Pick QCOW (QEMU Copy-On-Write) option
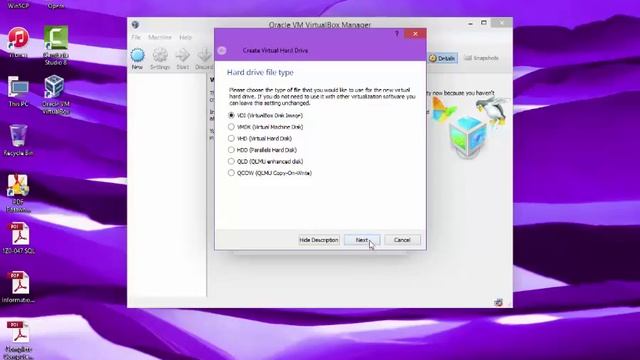This screenshot has height=360, width=640. pos(270,173)
